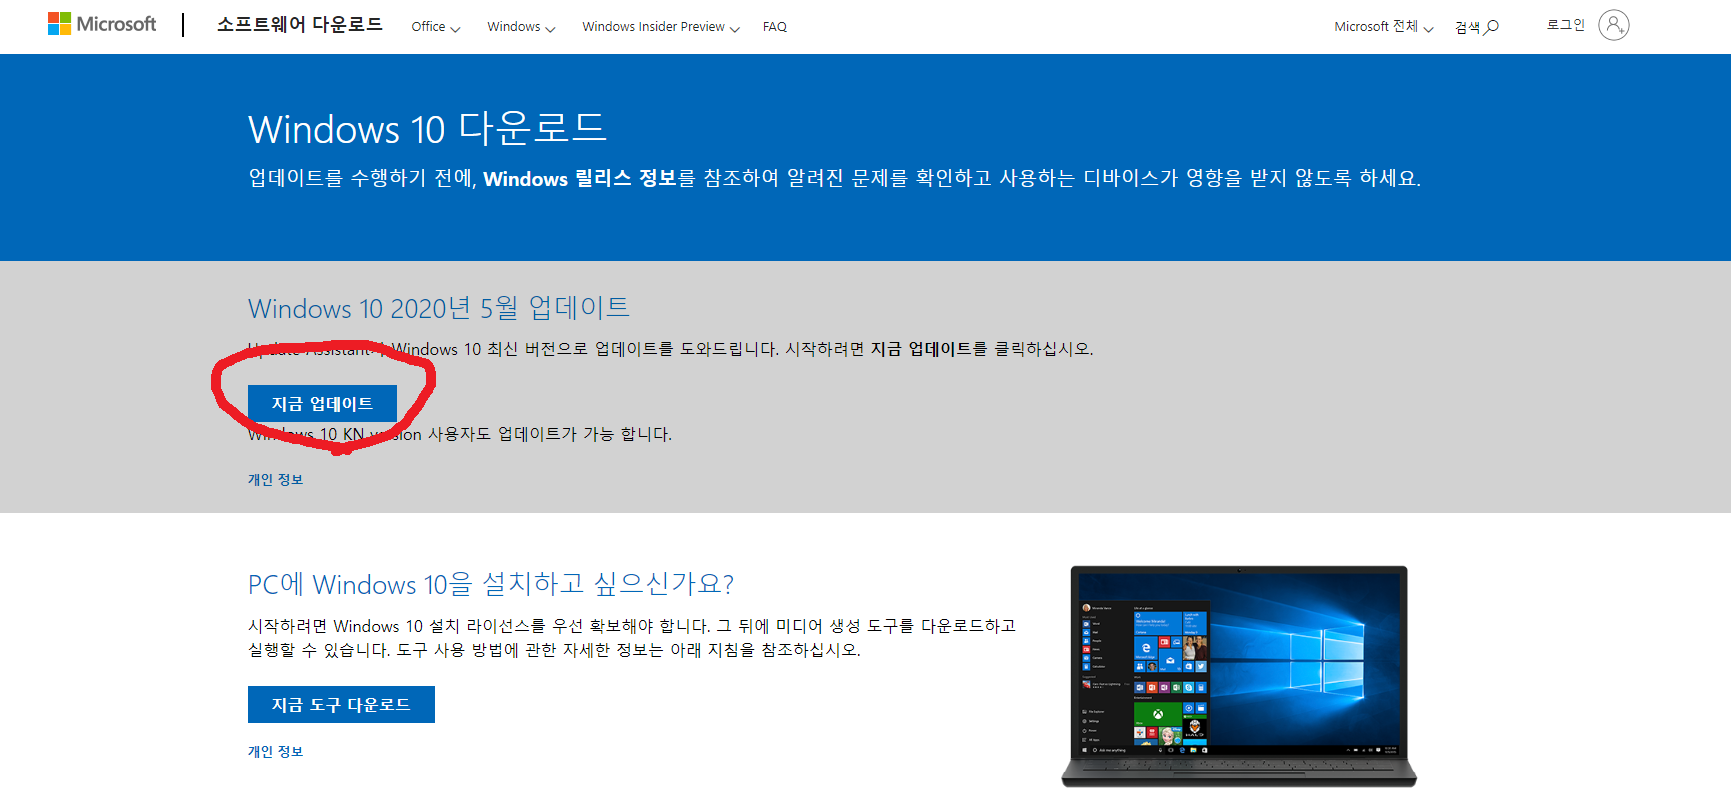Click the Windows 10 KN version sentence
The width and height of the screenshot is (1731, 798).
(x=460, y=434)
